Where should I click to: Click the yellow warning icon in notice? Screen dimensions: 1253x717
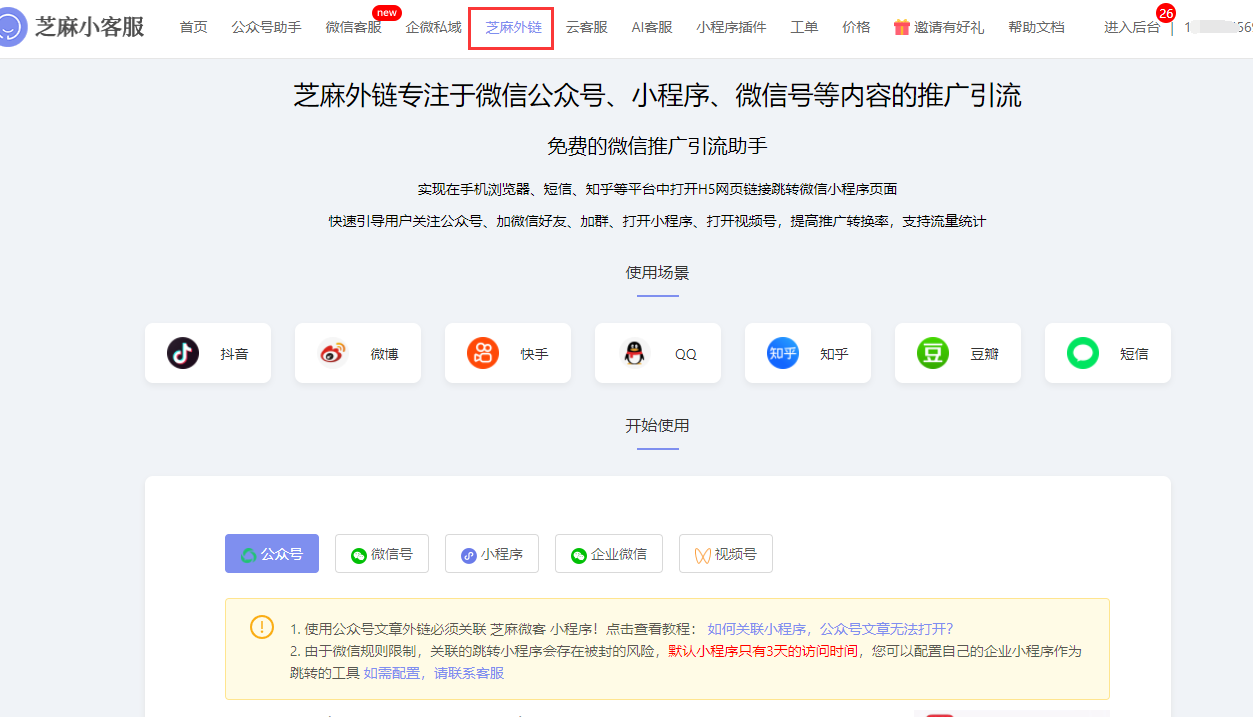261,627
